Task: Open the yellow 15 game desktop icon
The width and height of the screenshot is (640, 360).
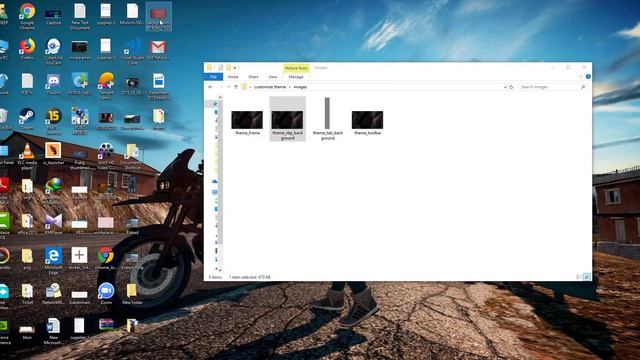Action: tap(53, 121)
